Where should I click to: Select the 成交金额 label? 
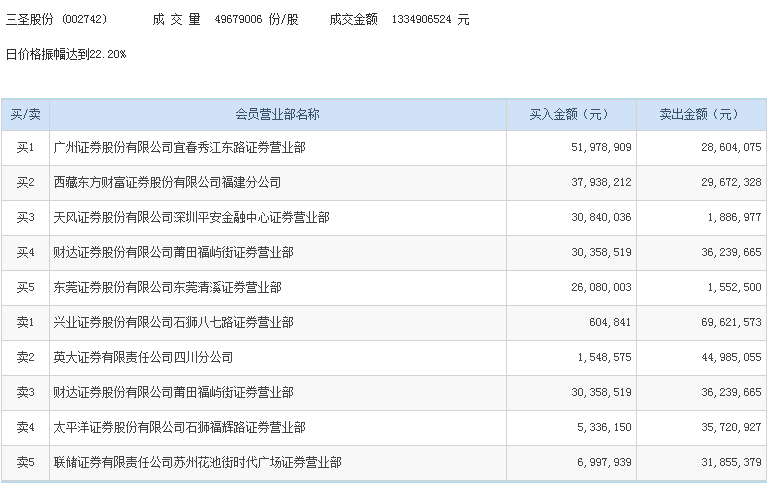[x=353, y=19]
